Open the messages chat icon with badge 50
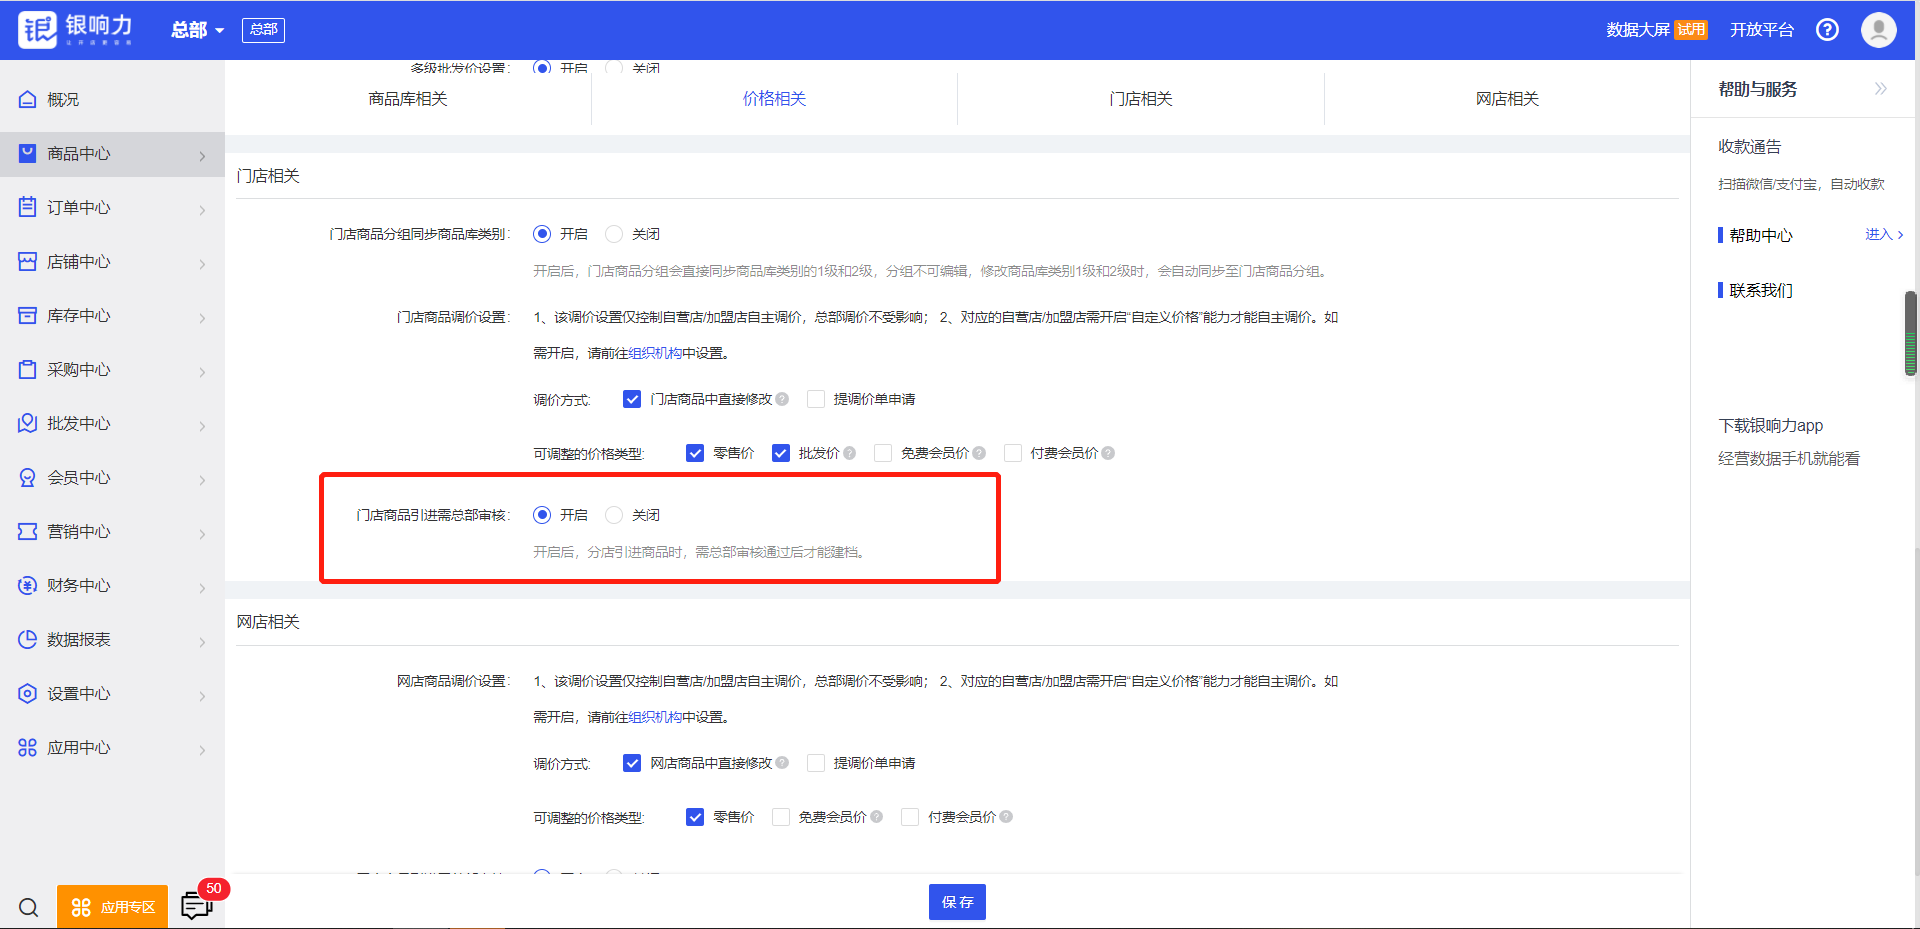The height and width of the screenshot is (929, 1920). (196, 906)
